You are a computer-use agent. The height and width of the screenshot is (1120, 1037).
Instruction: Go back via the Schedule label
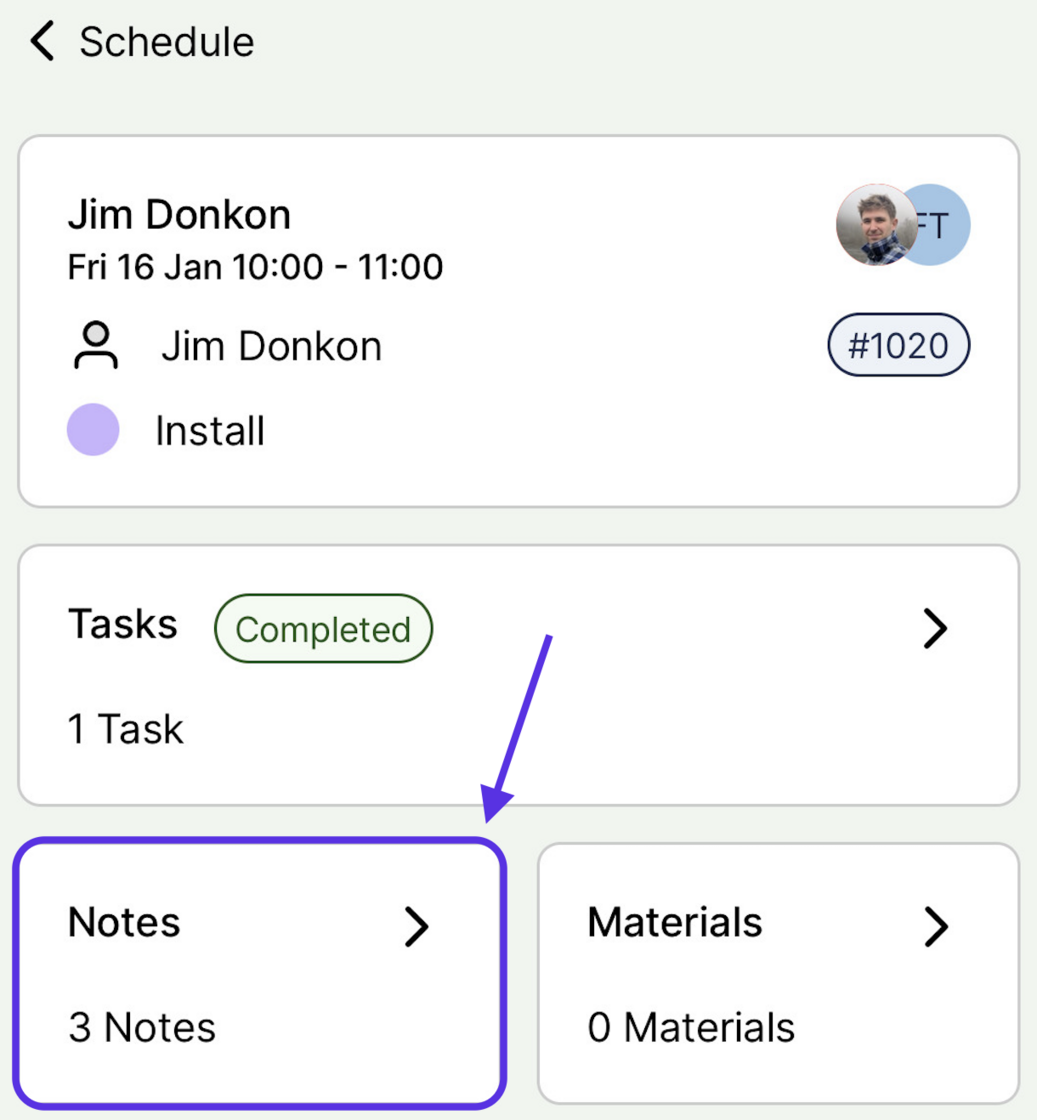click(167, 42)
